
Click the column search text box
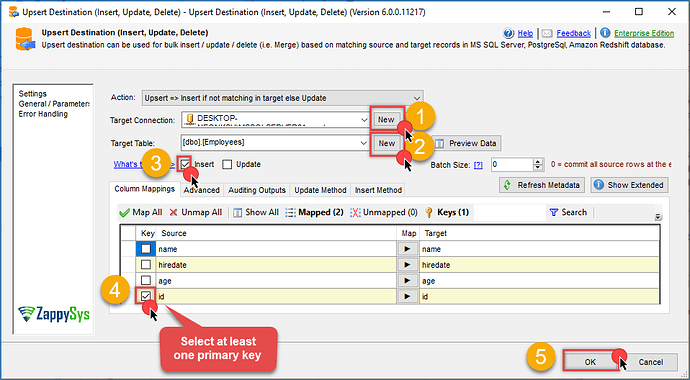tap(509, 212)
